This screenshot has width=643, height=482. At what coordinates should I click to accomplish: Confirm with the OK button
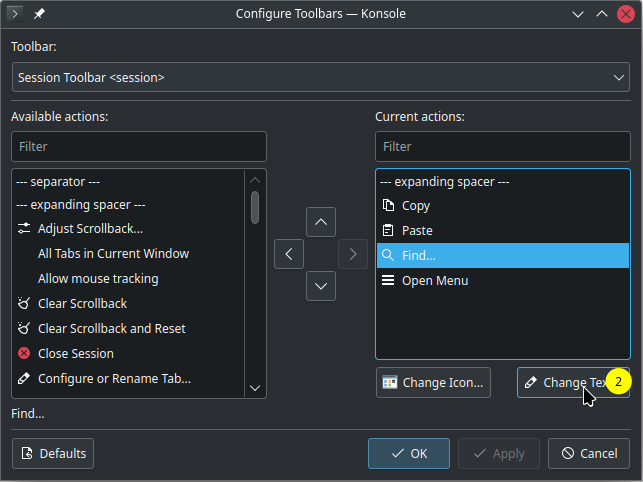coord(409,454)
